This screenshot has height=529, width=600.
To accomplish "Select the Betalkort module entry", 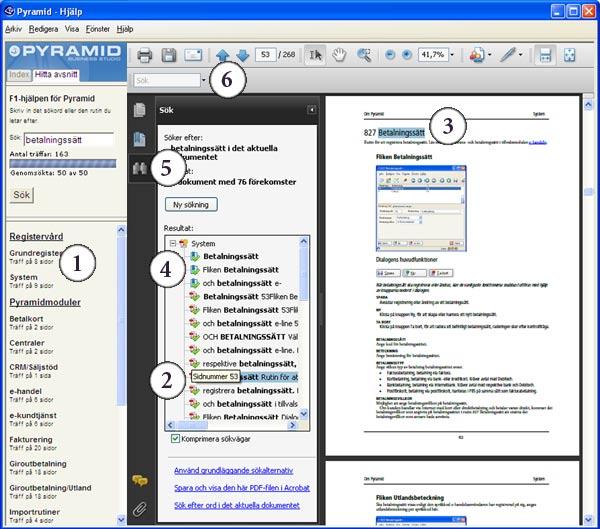I will pos(26,319).
